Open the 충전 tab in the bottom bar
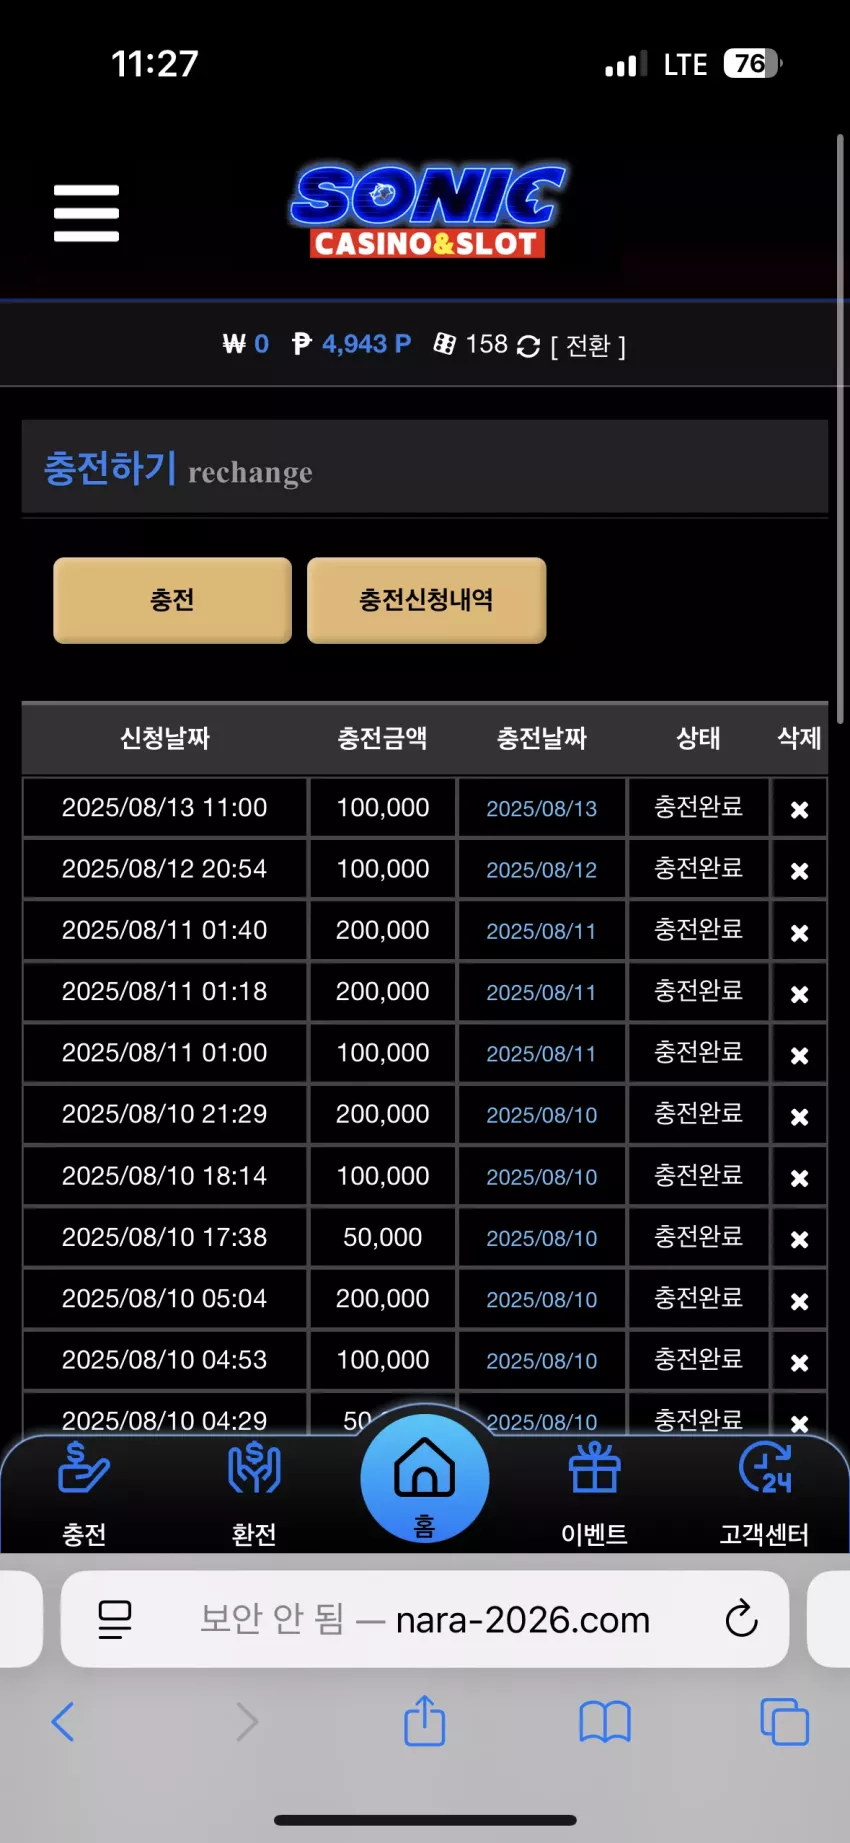The image size is (850, 1843). pos(84,1493)
